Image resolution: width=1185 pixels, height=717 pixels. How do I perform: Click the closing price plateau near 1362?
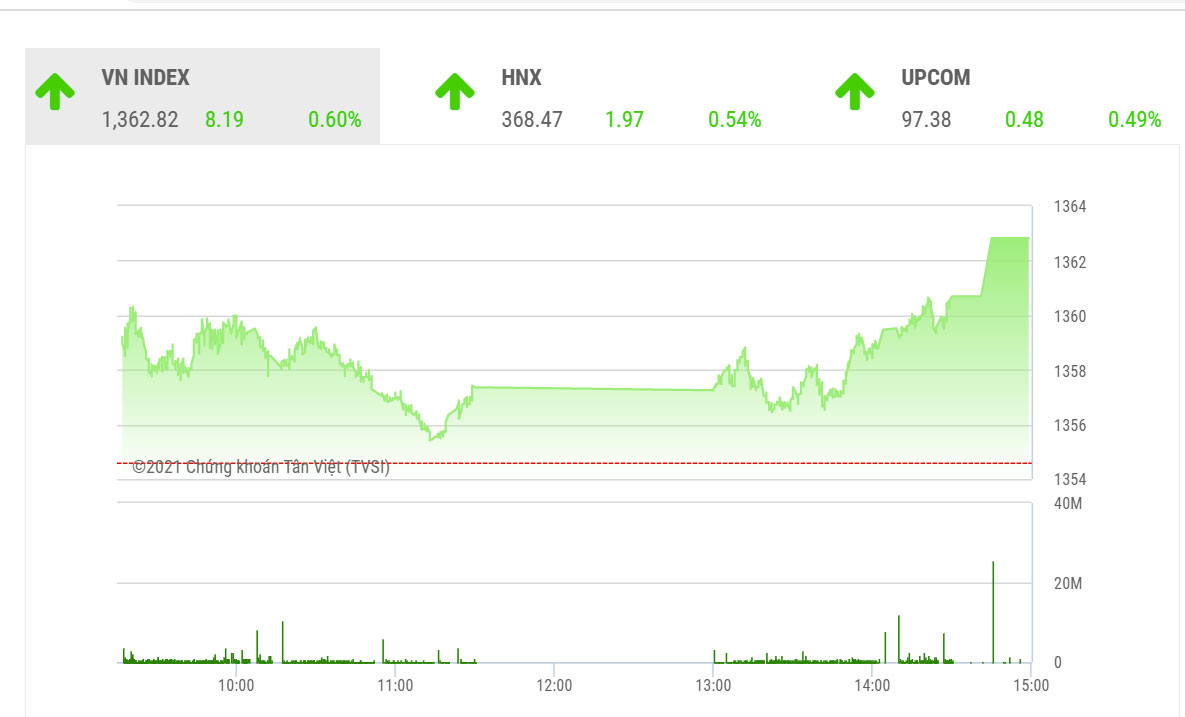(x=1009, y=238)
